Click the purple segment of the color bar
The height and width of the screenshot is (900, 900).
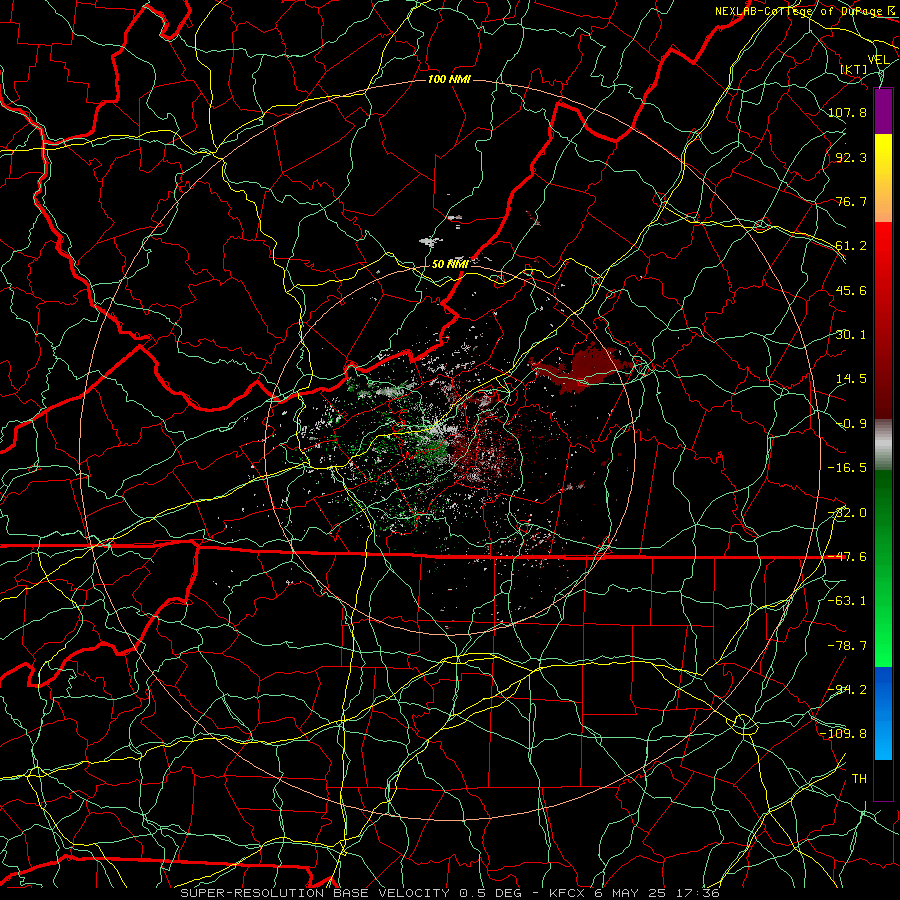coord(883,111)
